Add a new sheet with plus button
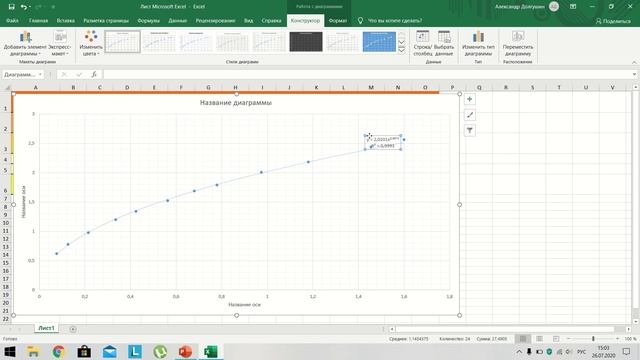This screenshot has height=360, width=640. (73, 329)
